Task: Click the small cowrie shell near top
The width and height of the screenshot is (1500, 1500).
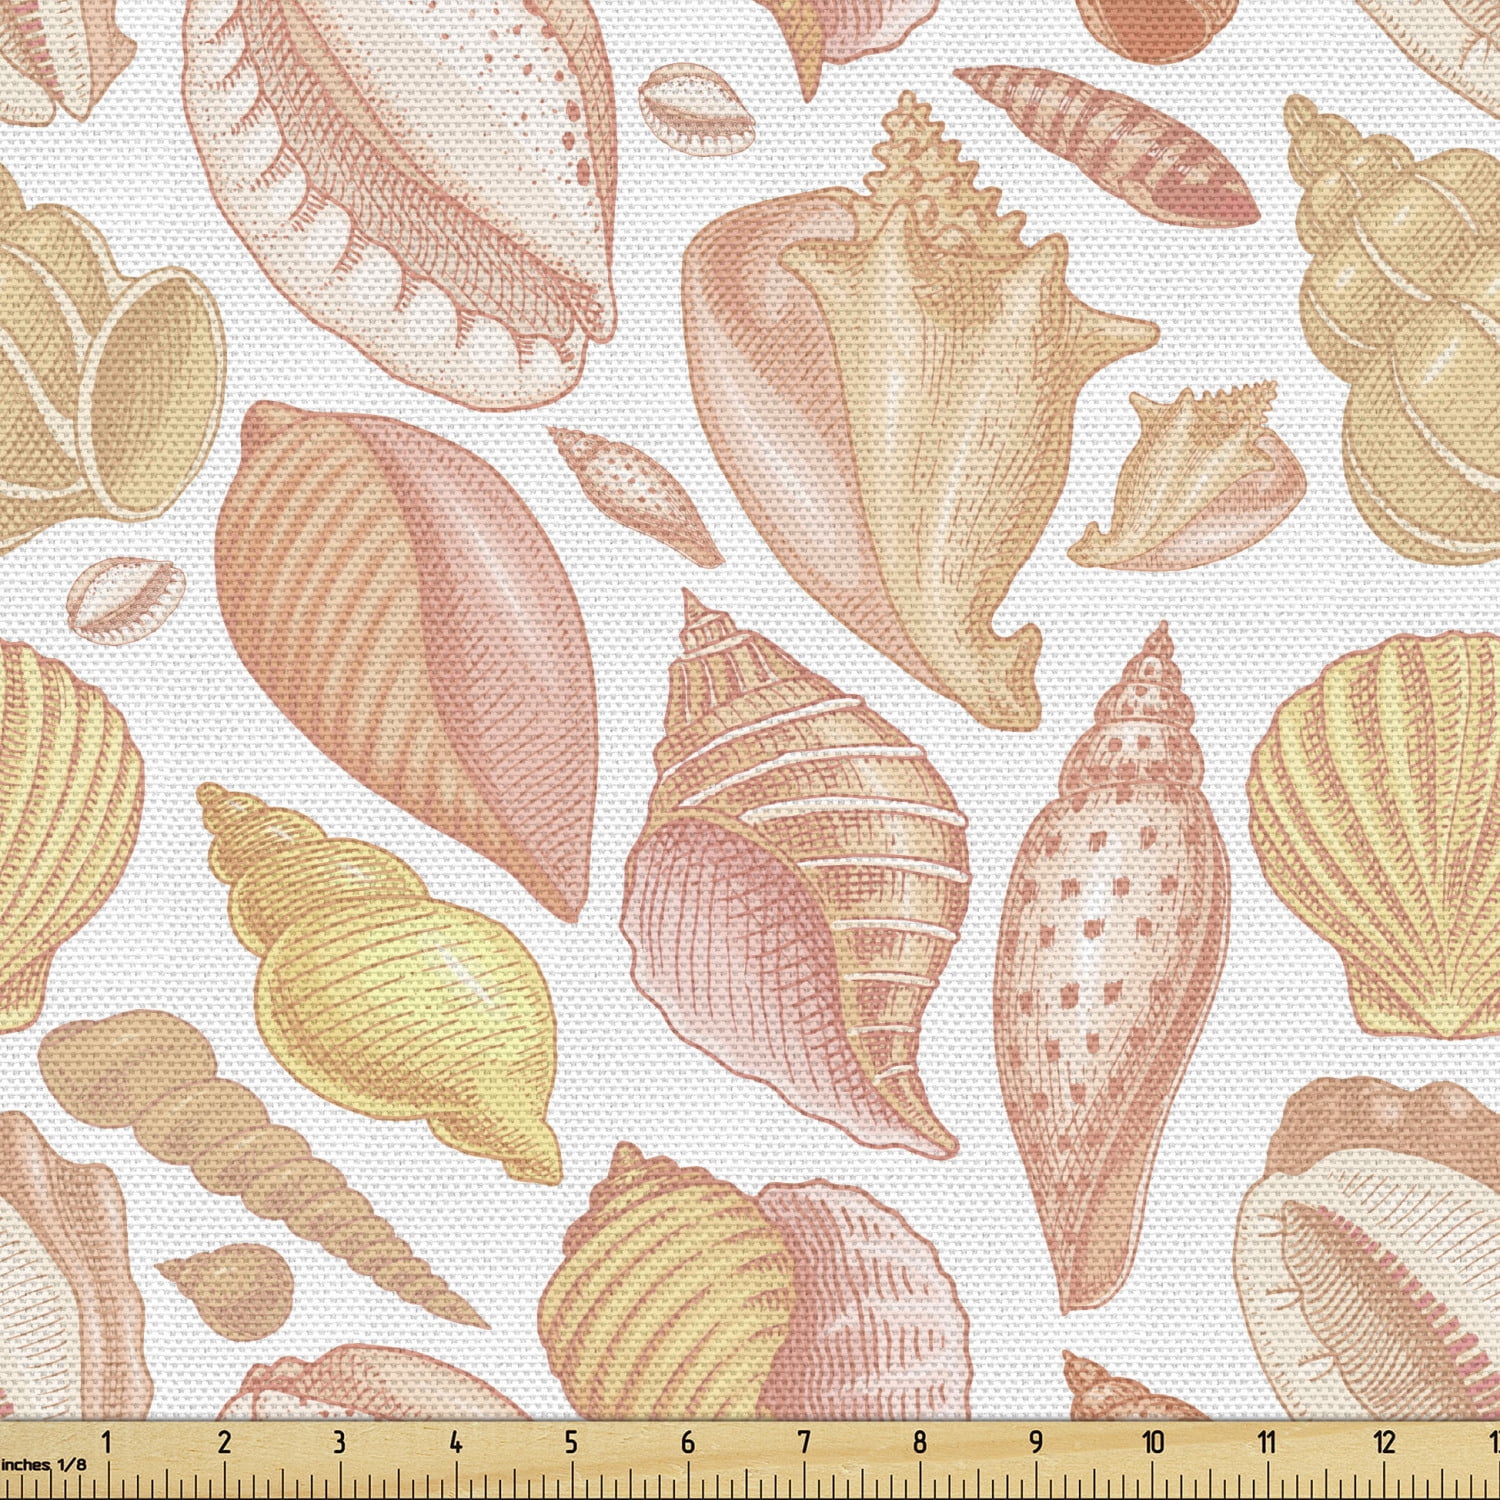Action: [700, 110]
